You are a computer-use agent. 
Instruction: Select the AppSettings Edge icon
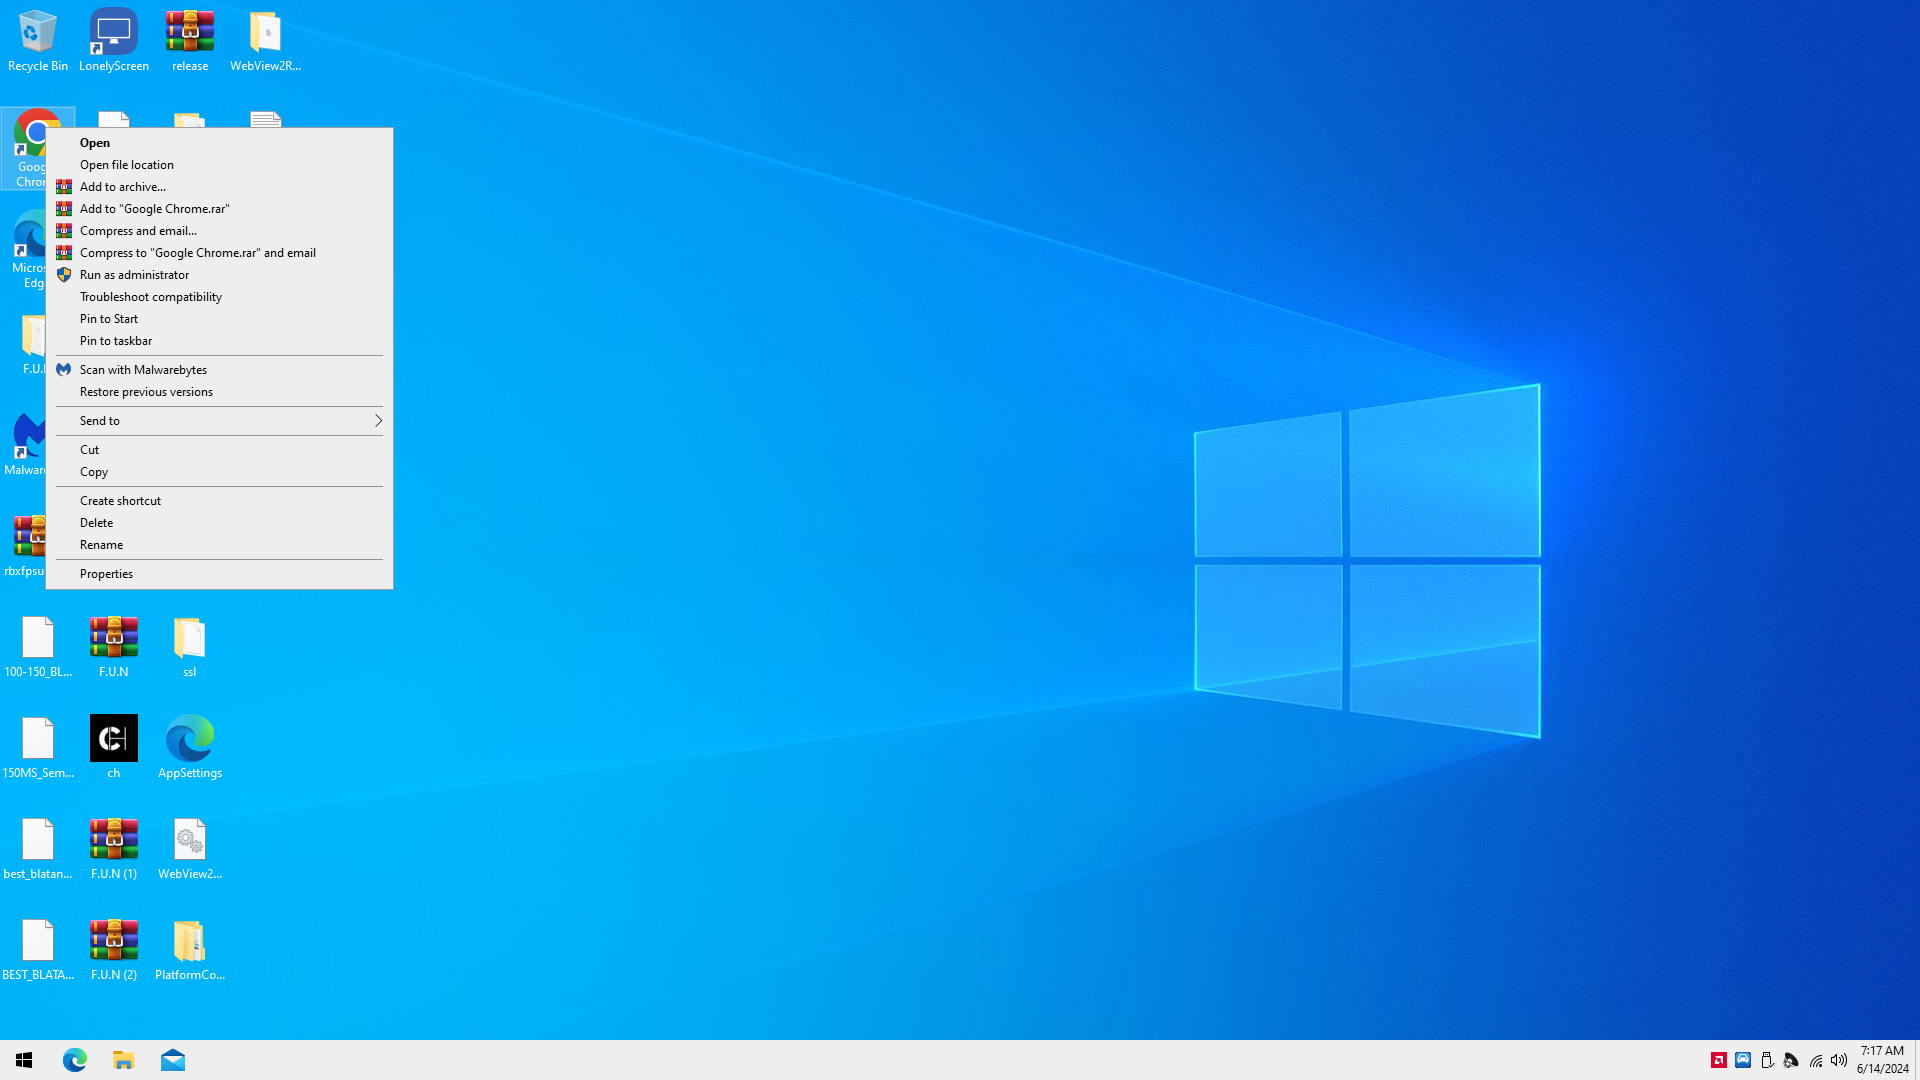point(189,746)
